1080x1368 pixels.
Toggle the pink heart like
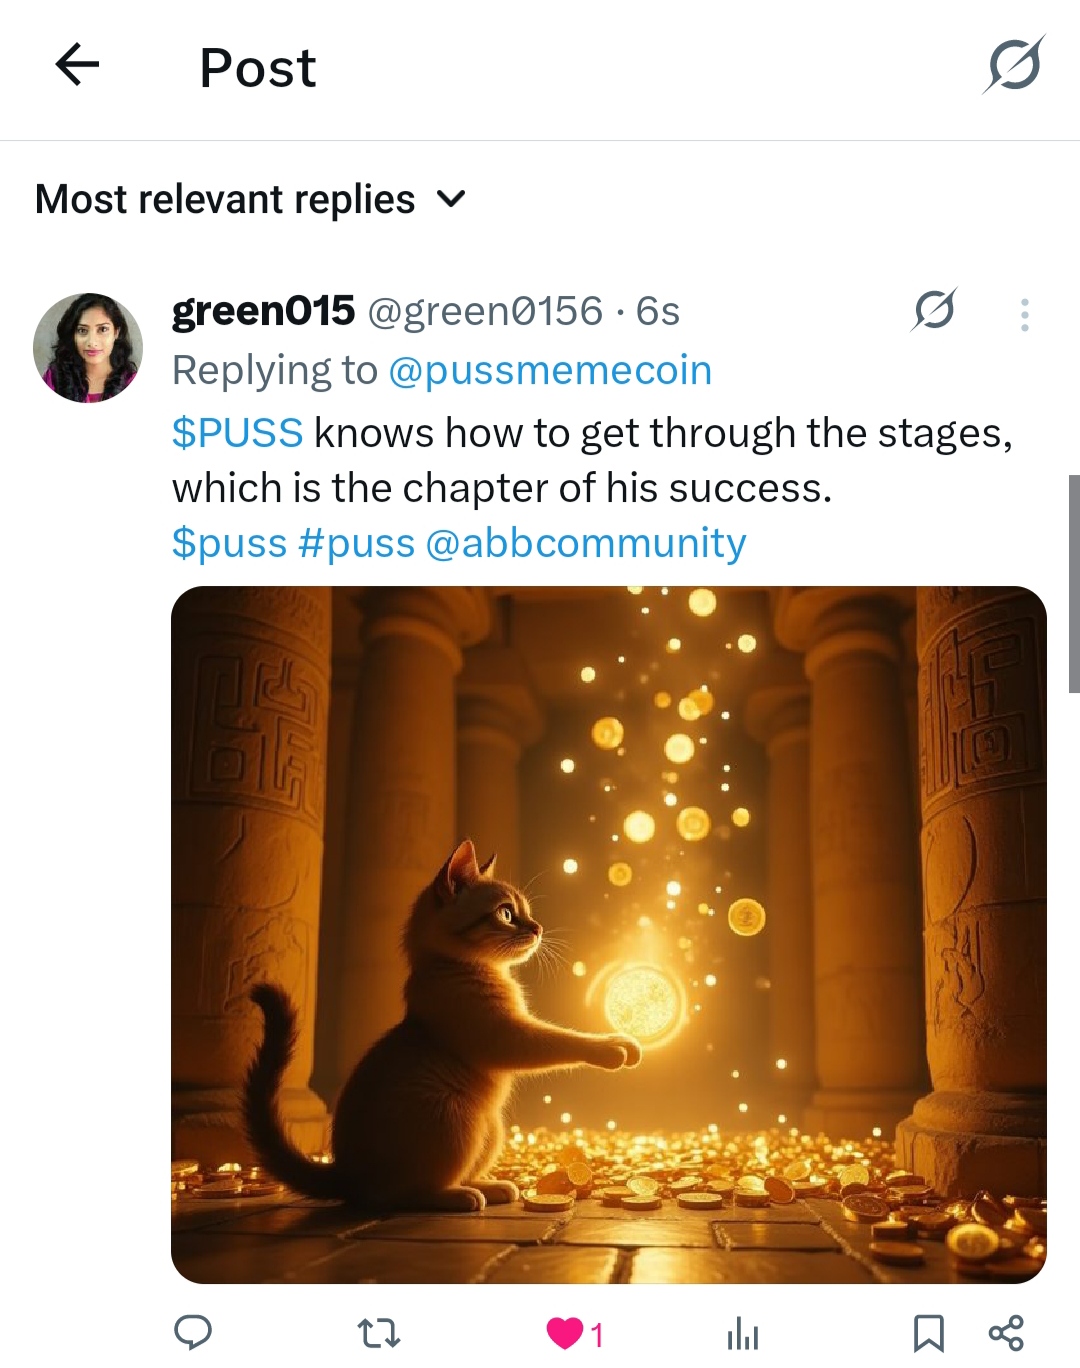pos(566,1333)
